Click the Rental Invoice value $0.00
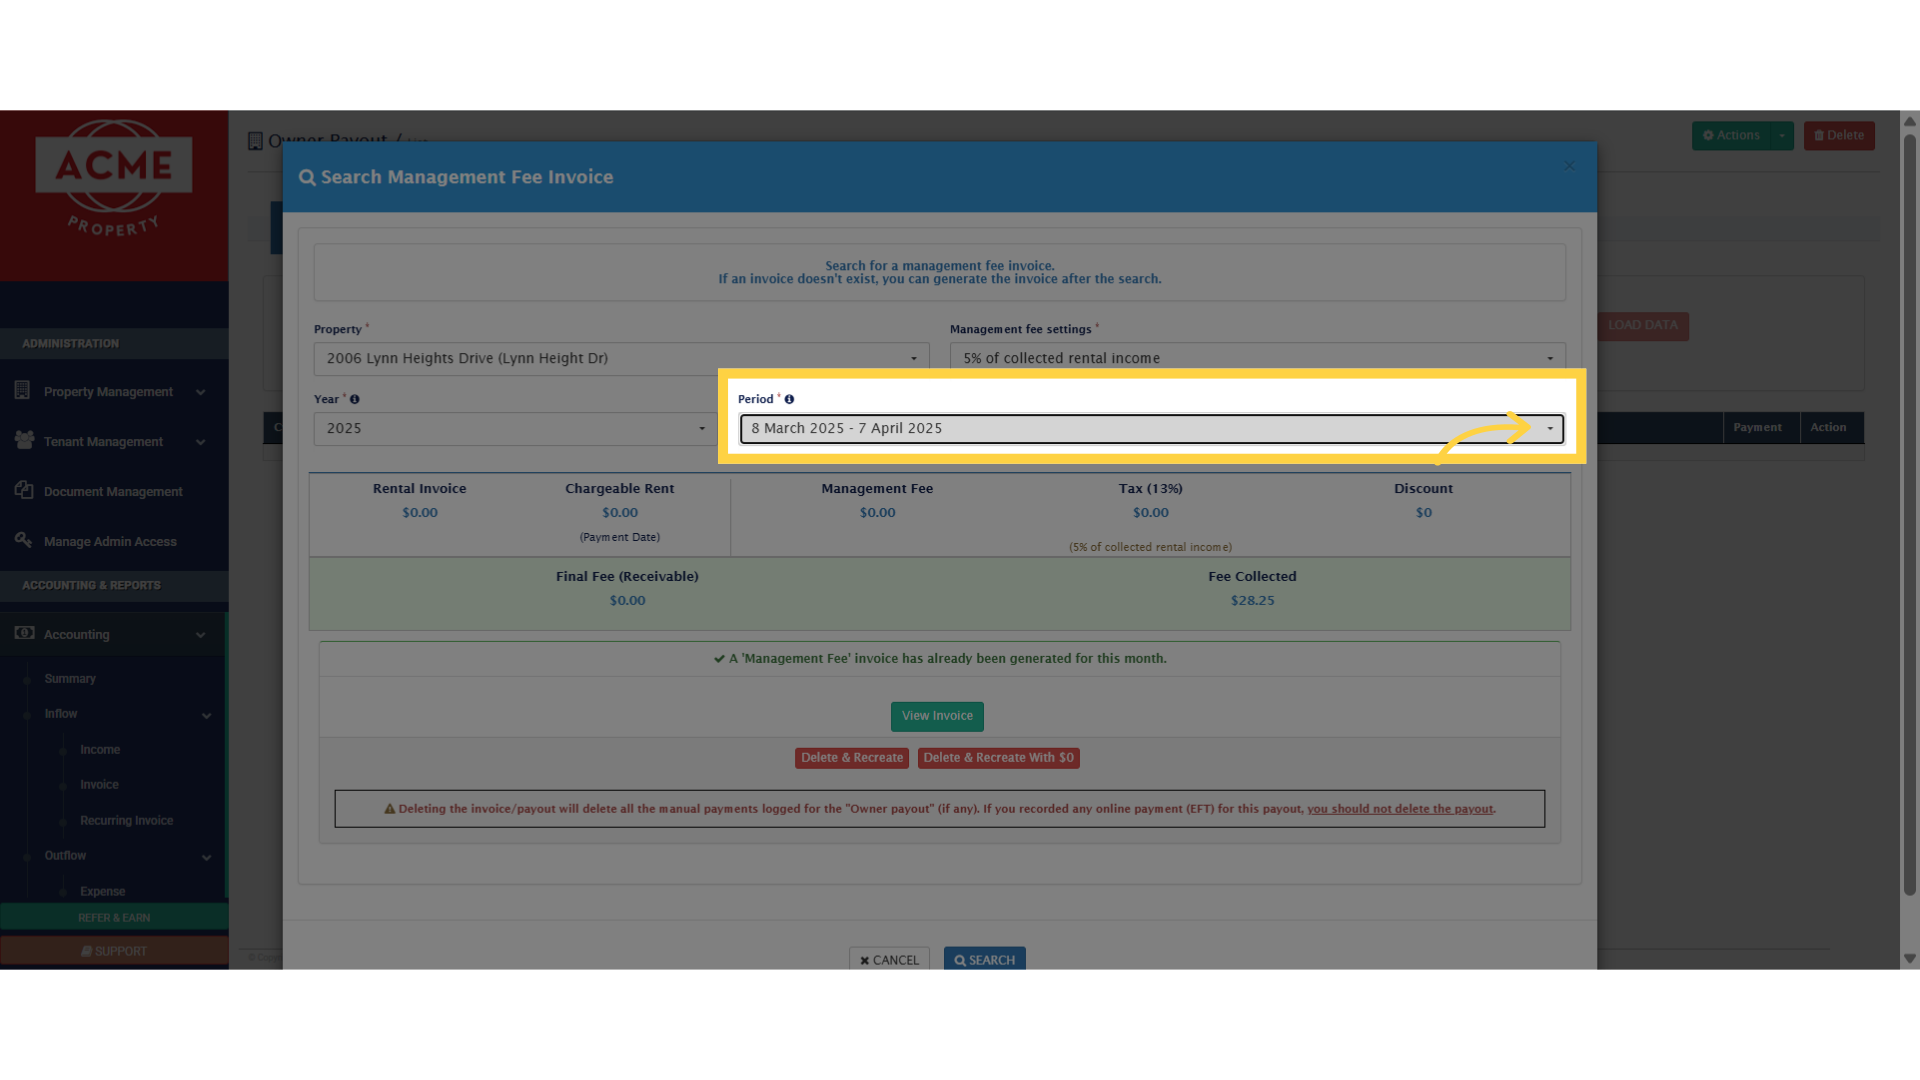Viewport: 1920px width, 1080px height. (420, 513)
